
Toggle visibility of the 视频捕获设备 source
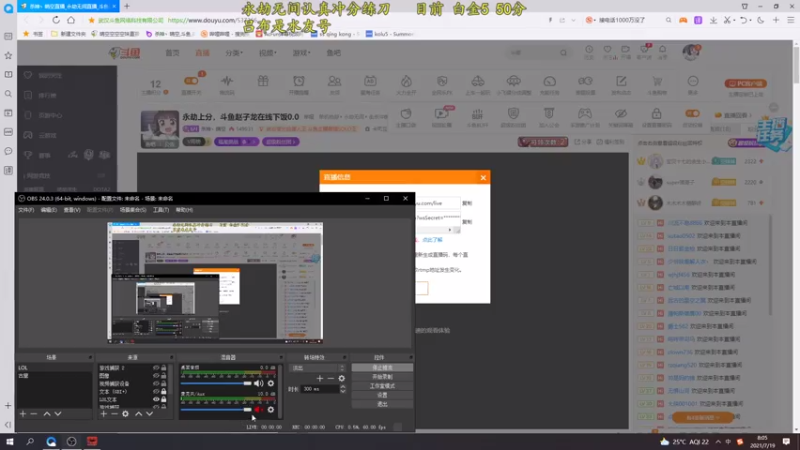156,384
